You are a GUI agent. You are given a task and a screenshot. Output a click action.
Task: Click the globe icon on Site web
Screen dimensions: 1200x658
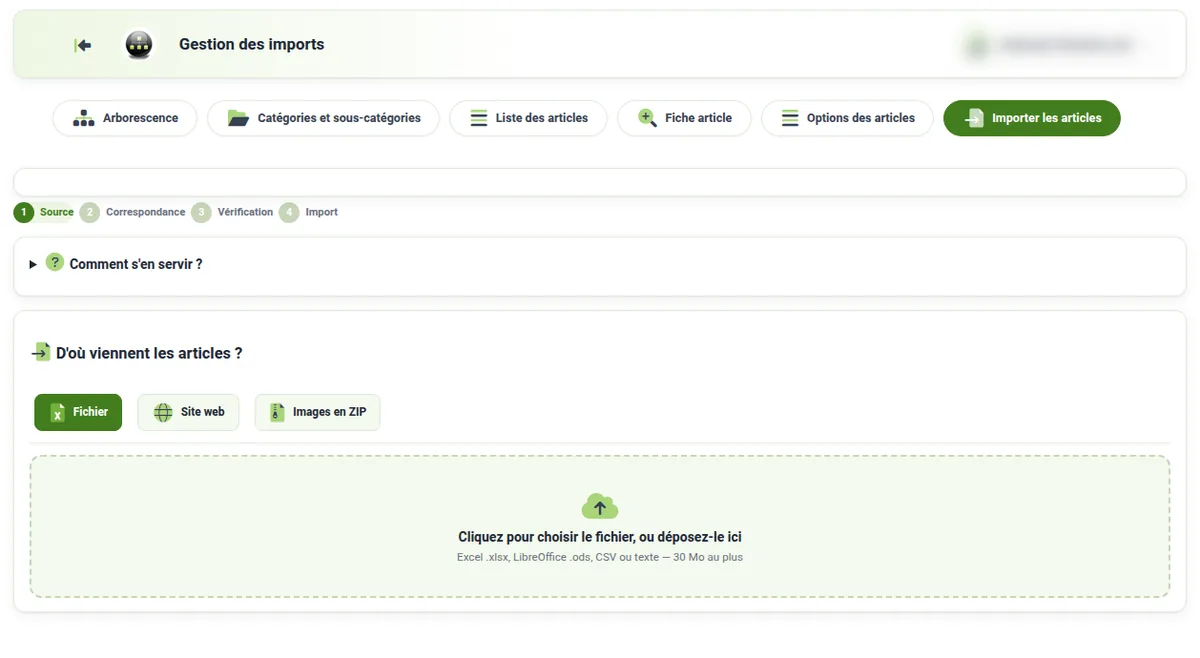(163, 412)
